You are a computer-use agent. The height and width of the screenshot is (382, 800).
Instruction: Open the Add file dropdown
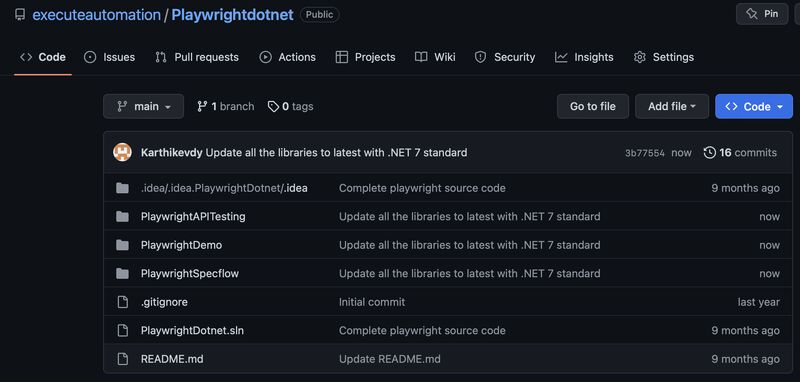tap(672, 107)
